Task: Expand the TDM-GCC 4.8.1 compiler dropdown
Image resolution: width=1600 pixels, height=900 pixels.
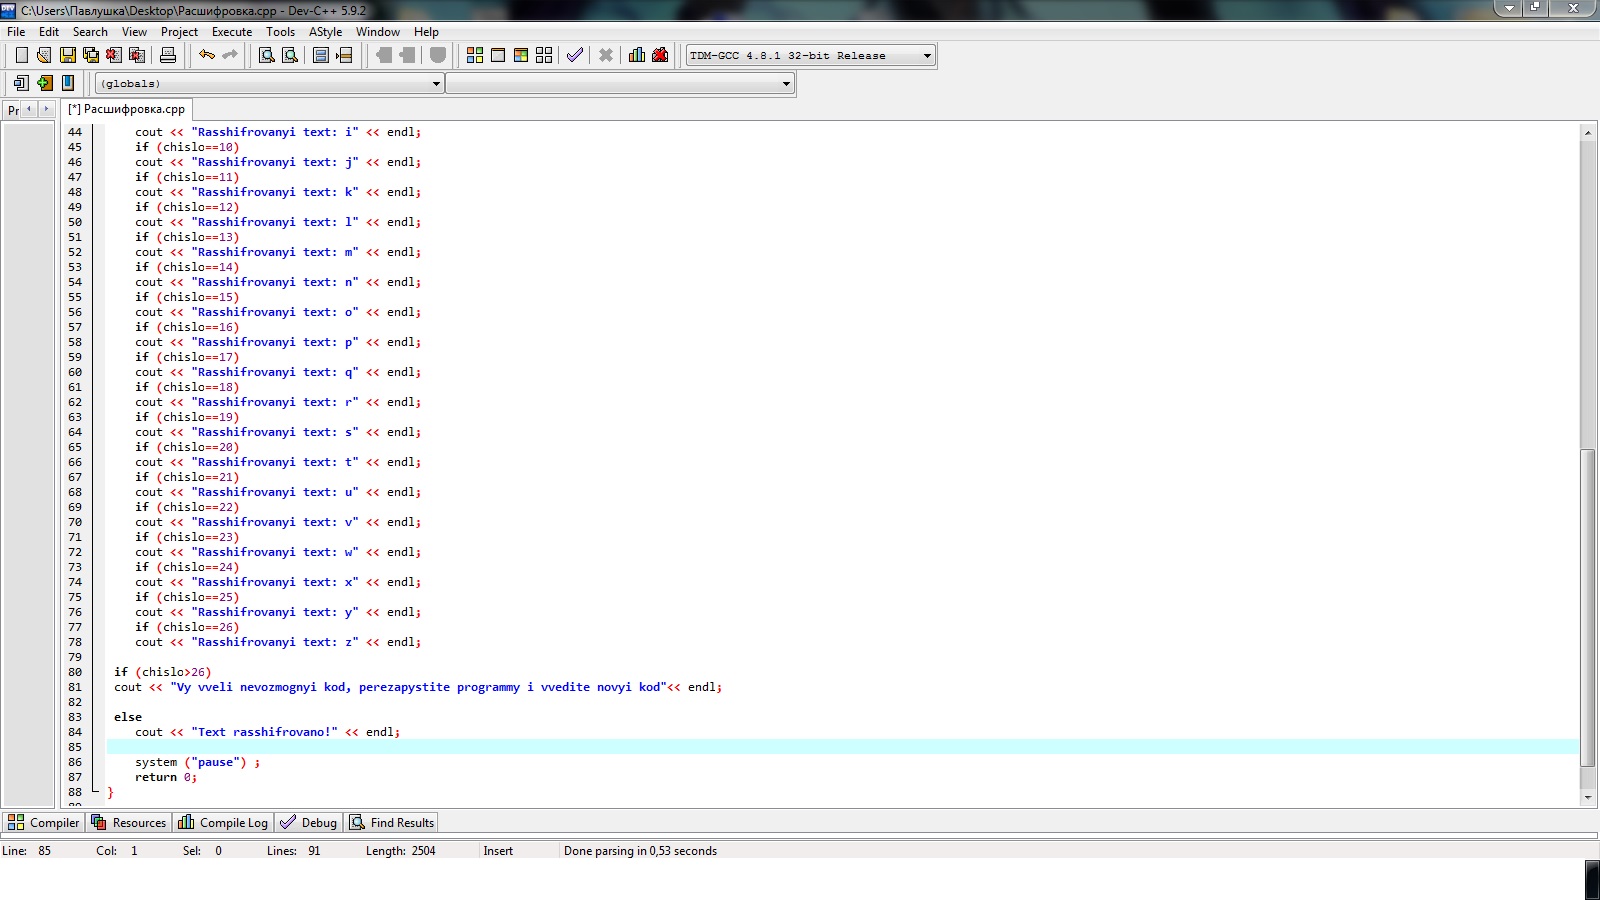Action: point(927,56)
